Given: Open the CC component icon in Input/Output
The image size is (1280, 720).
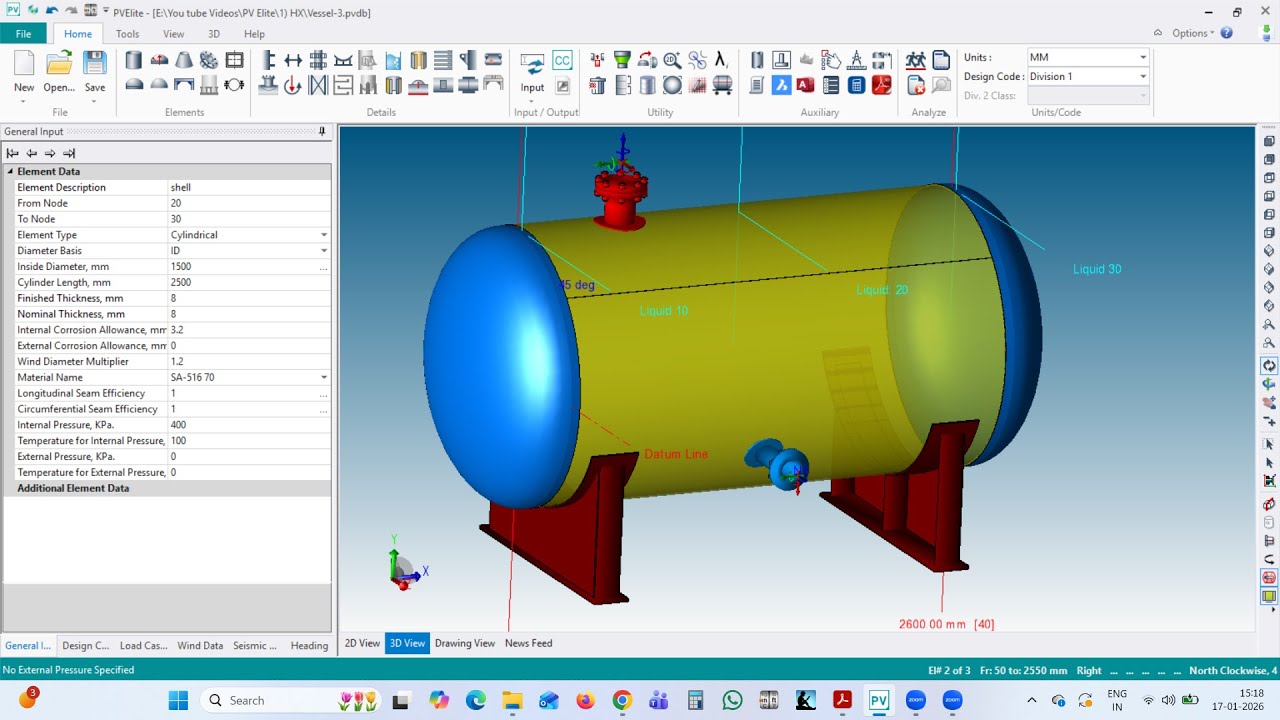Looking at the screenshot, I should tap(562, 61).
